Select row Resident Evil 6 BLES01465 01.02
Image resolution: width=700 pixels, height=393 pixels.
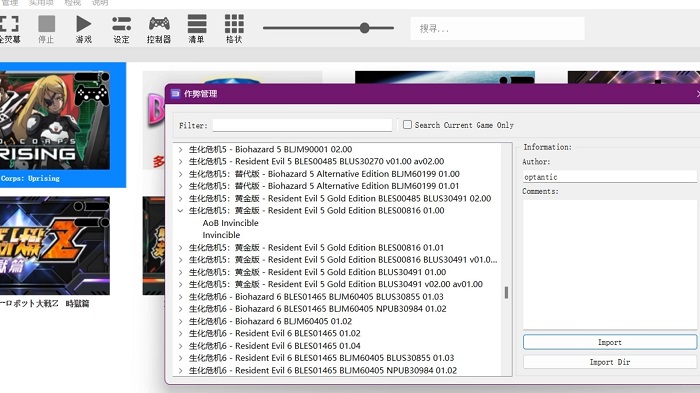pos(275,333)
